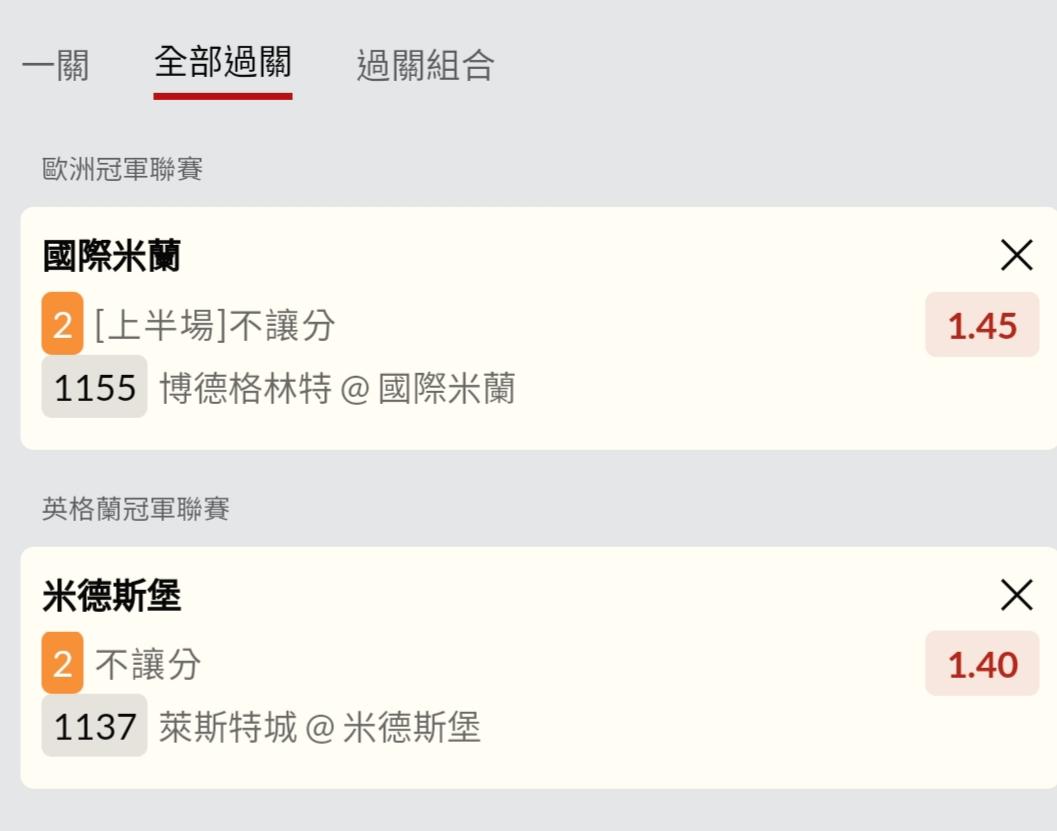Remove the 米德斯堡 selection with X
The image size is (1057, 831).
[x=1016, y=596]
